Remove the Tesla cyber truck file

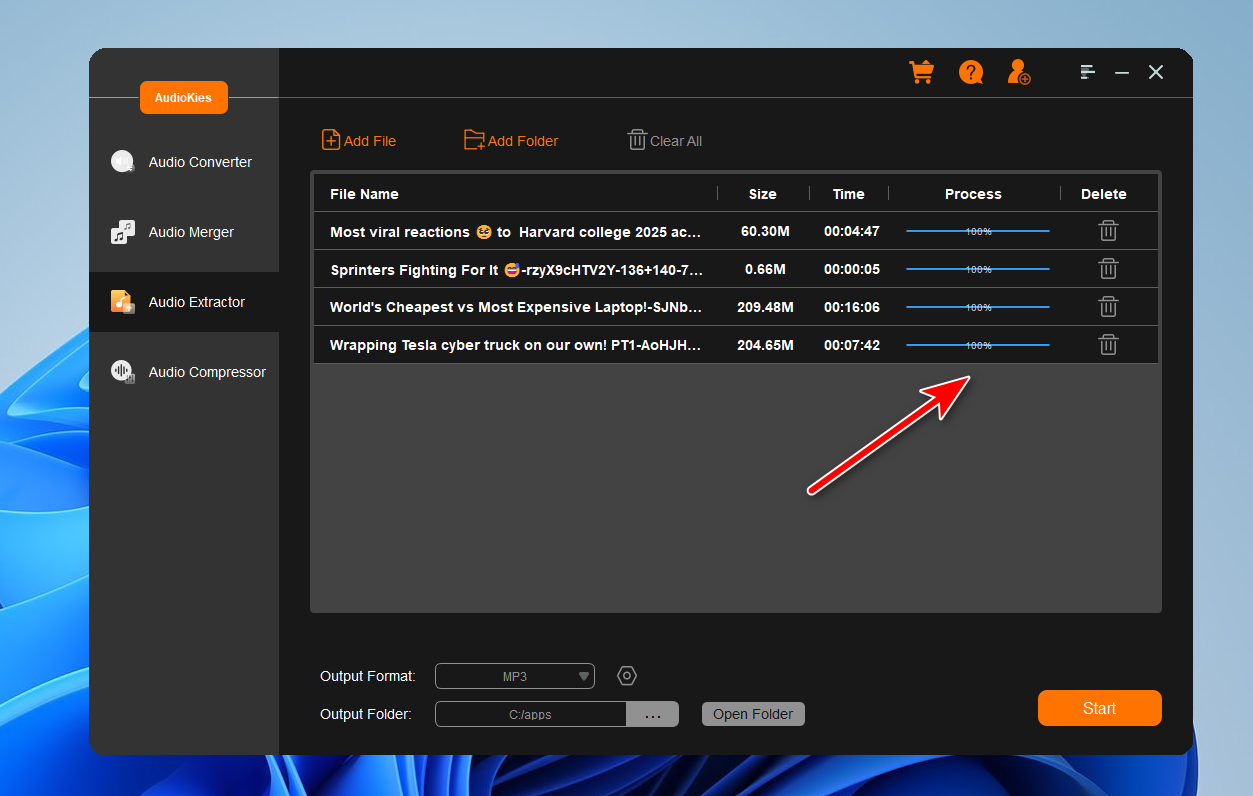pyautogui.click(x=1108, y=345)
